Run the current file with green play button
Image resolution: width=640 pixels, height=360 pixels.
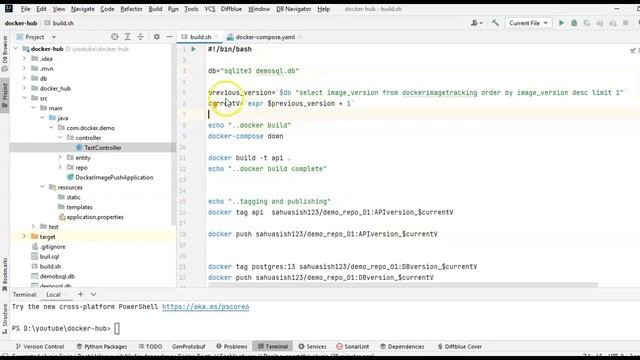pyautogui.click(x=561, y=23)
